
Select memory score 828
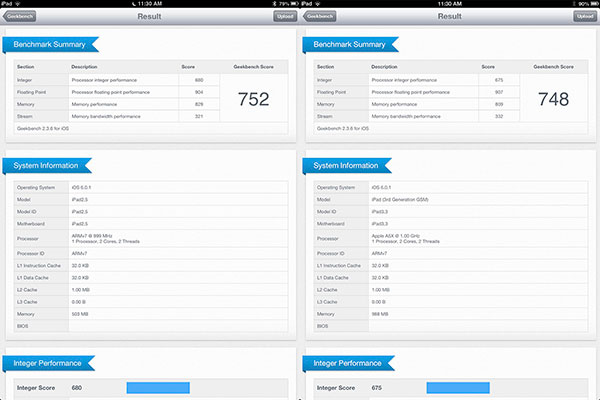pos(199,104)
